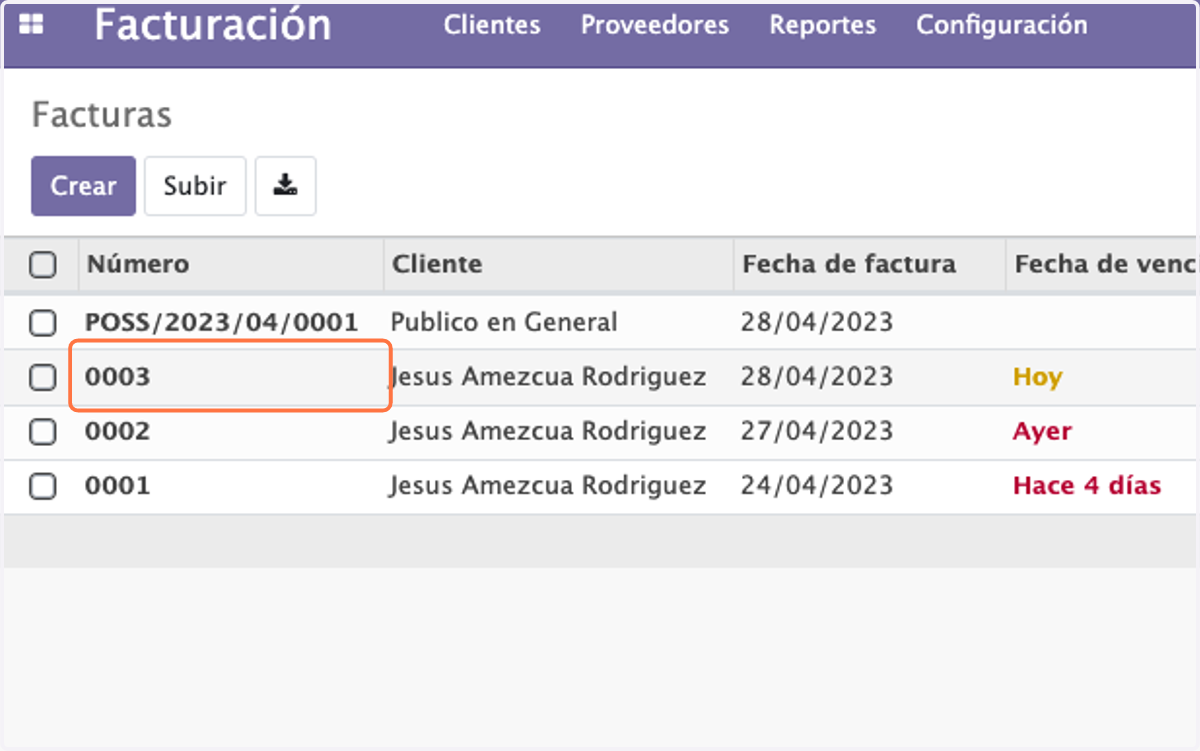
Task: Check the box for invoice 0003
Action: point(42,377)
